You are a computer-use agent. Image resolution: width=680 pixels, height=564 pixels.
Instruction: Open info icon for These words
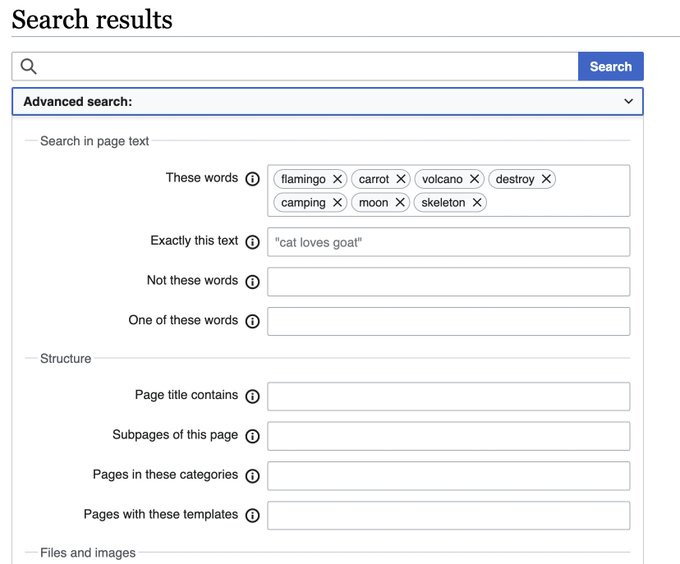pos(252,179)
